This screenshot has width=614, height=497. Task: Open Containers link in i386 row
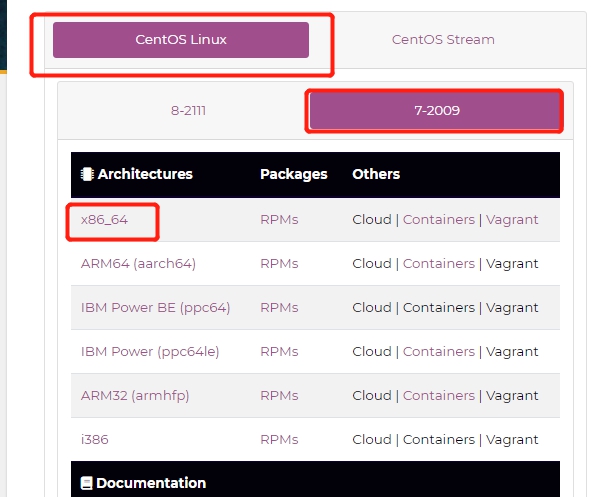tap(439, 440)
